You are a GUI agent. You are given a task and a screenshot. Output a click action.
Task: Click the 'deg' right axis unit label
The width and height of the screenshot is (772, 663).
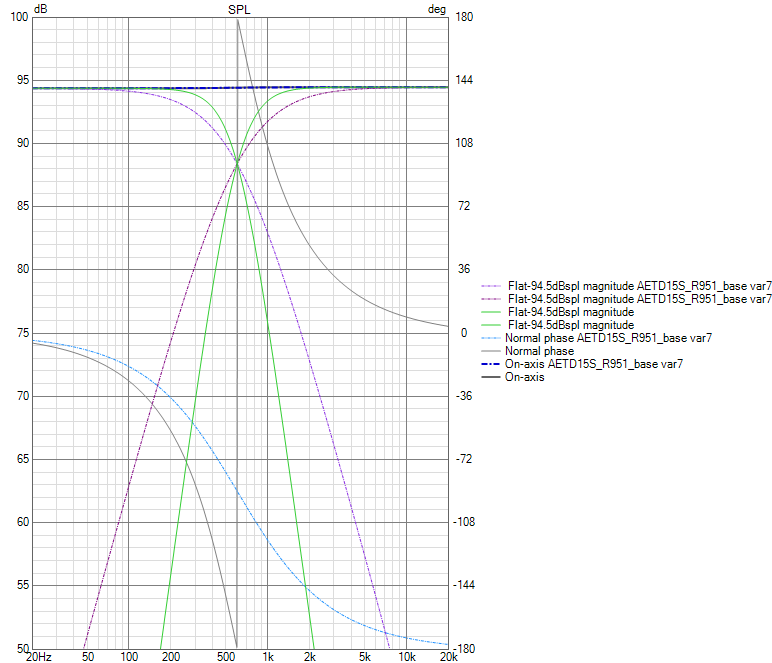pyautogui.click(x=437, y=9)
